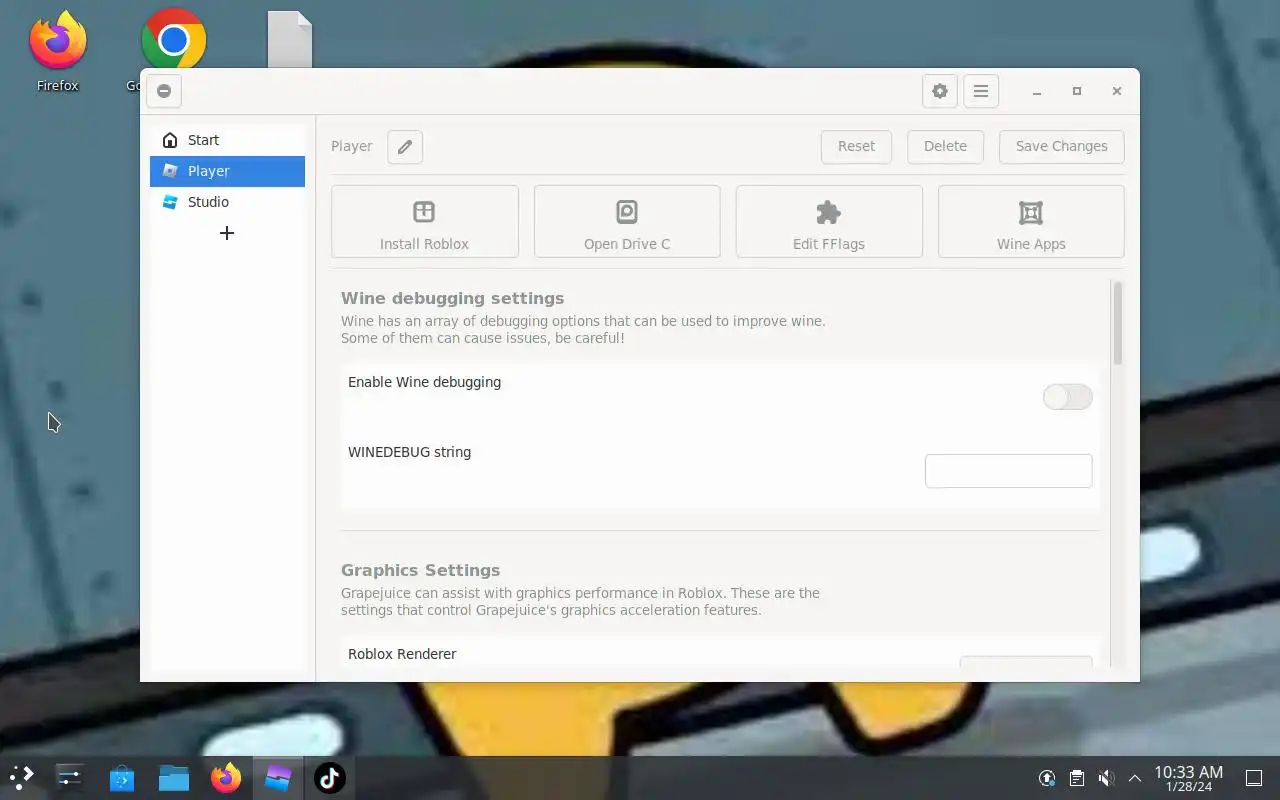Open the KDE application launcher

(22, 778)
